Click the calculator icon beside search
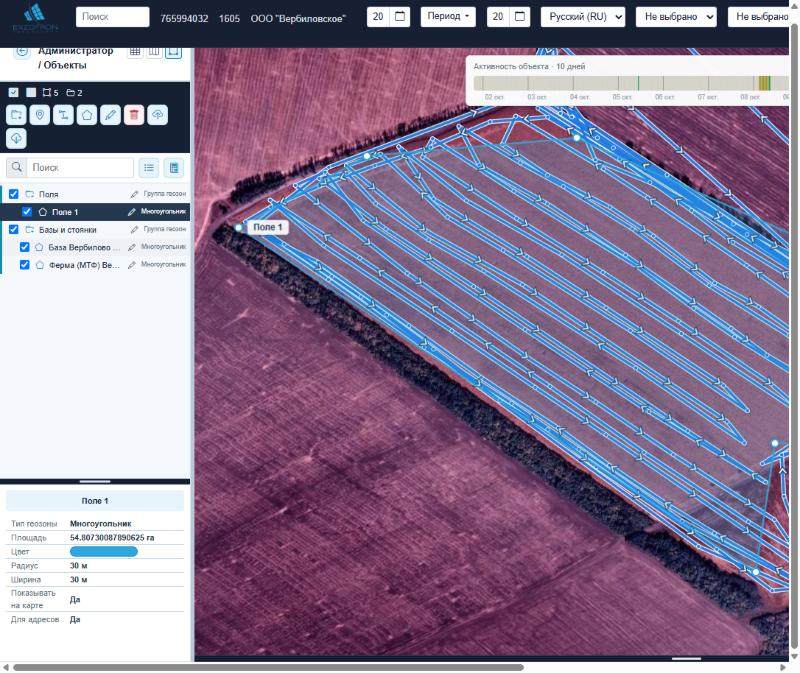 point(174,167)
